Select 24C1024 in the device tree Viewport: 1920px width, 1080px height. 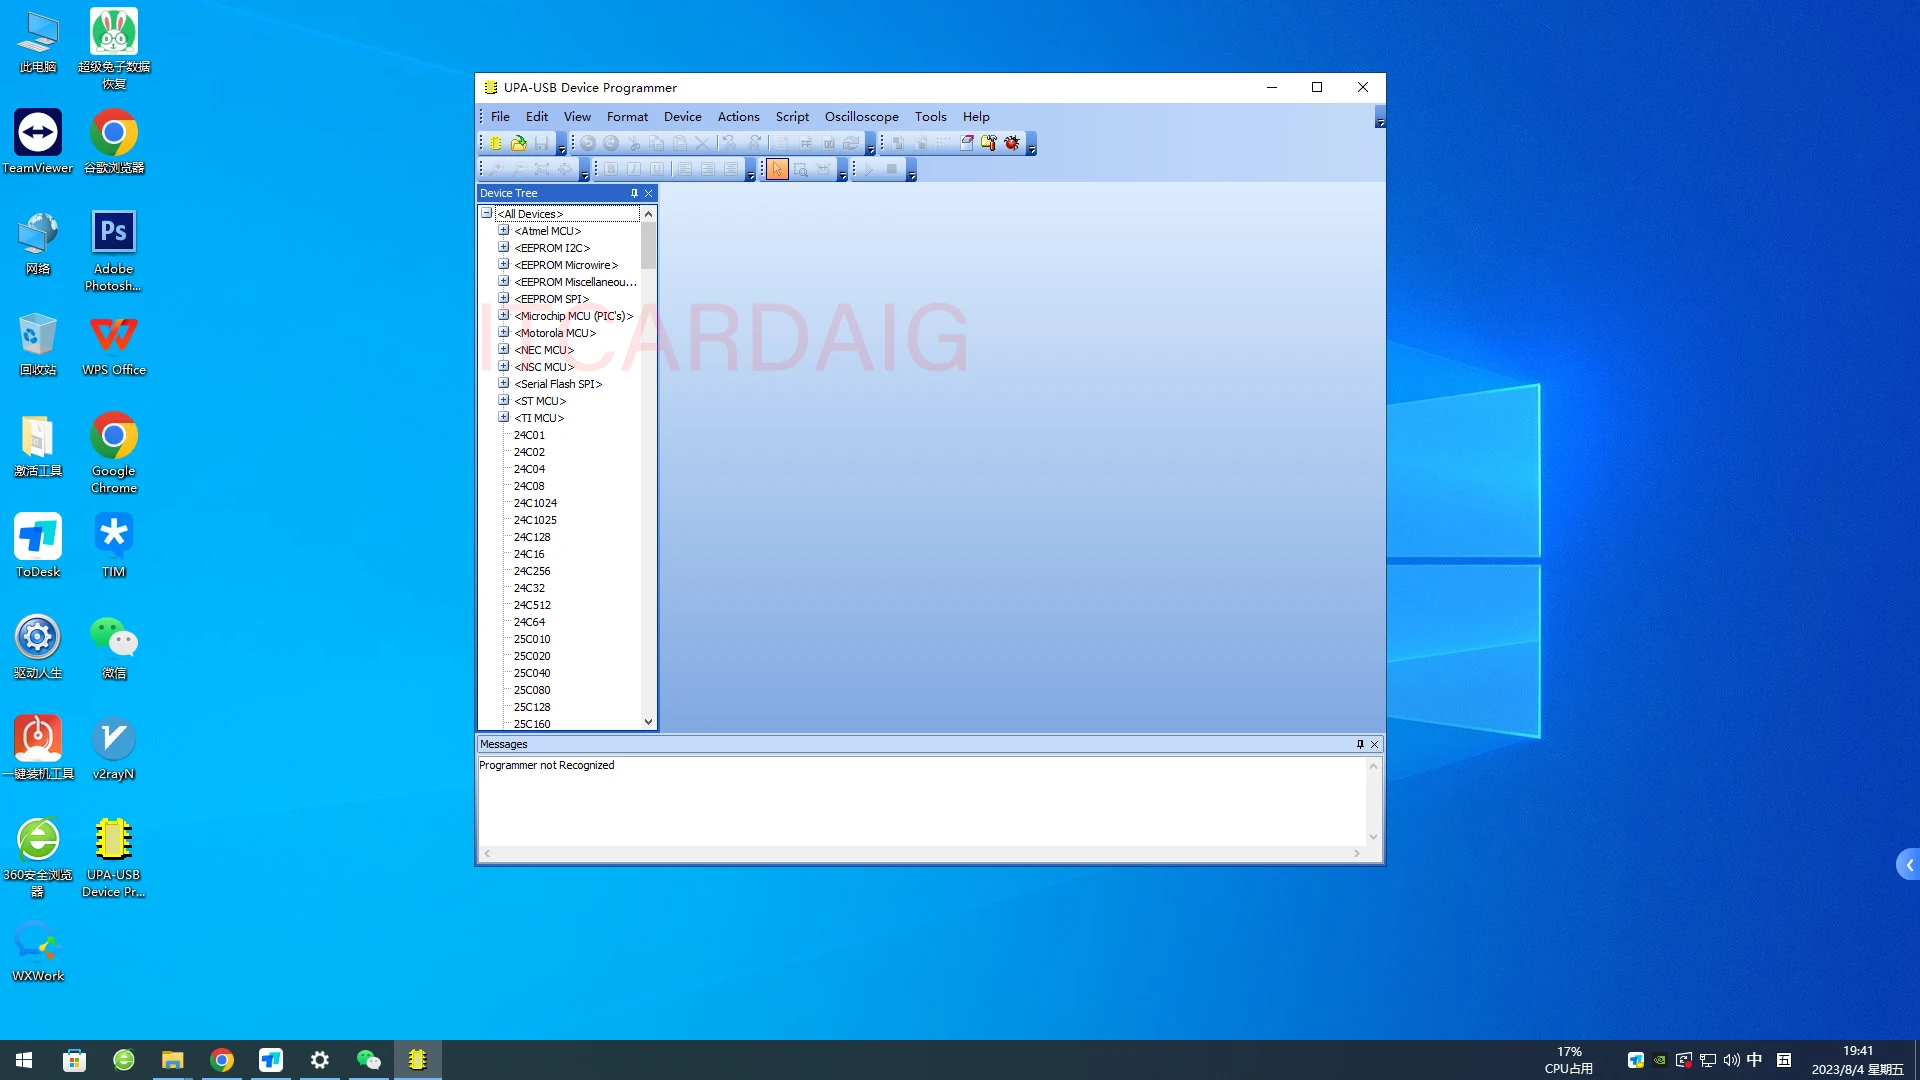click(535, 503)
